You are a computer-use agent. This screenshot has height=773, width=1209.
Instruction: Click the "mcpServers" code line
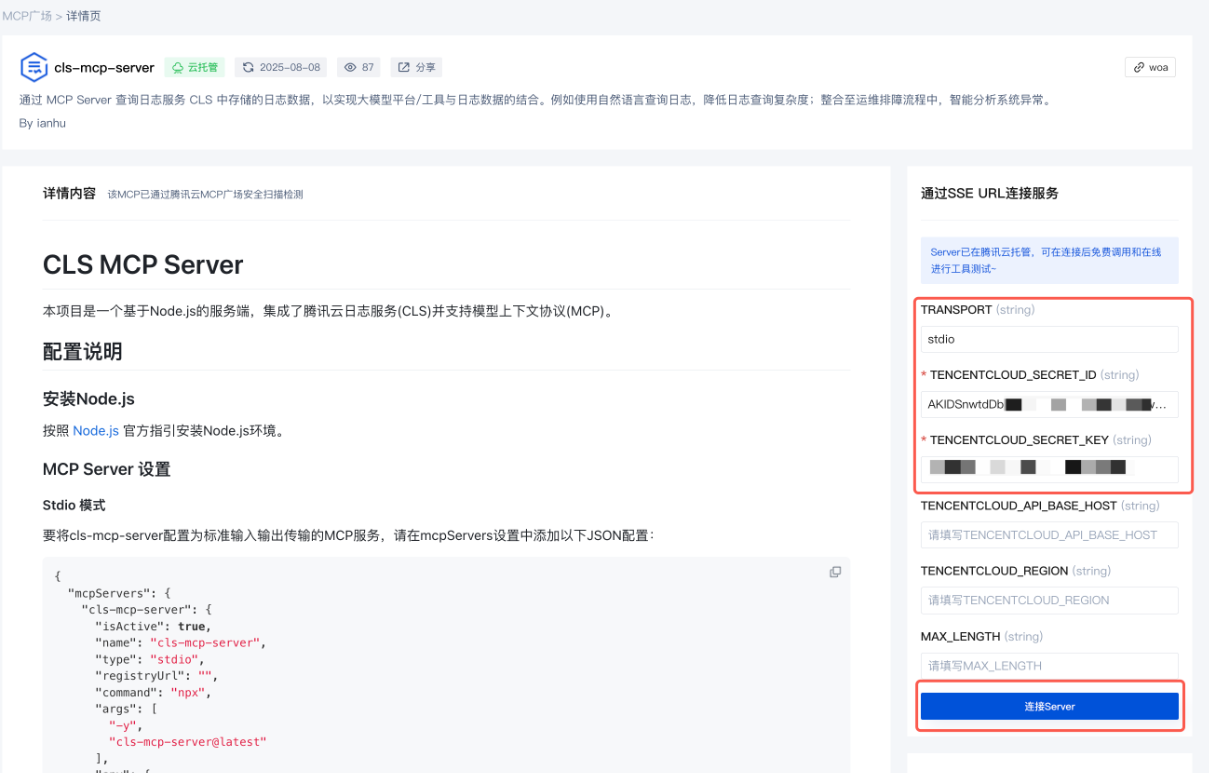tap(119, 593)
